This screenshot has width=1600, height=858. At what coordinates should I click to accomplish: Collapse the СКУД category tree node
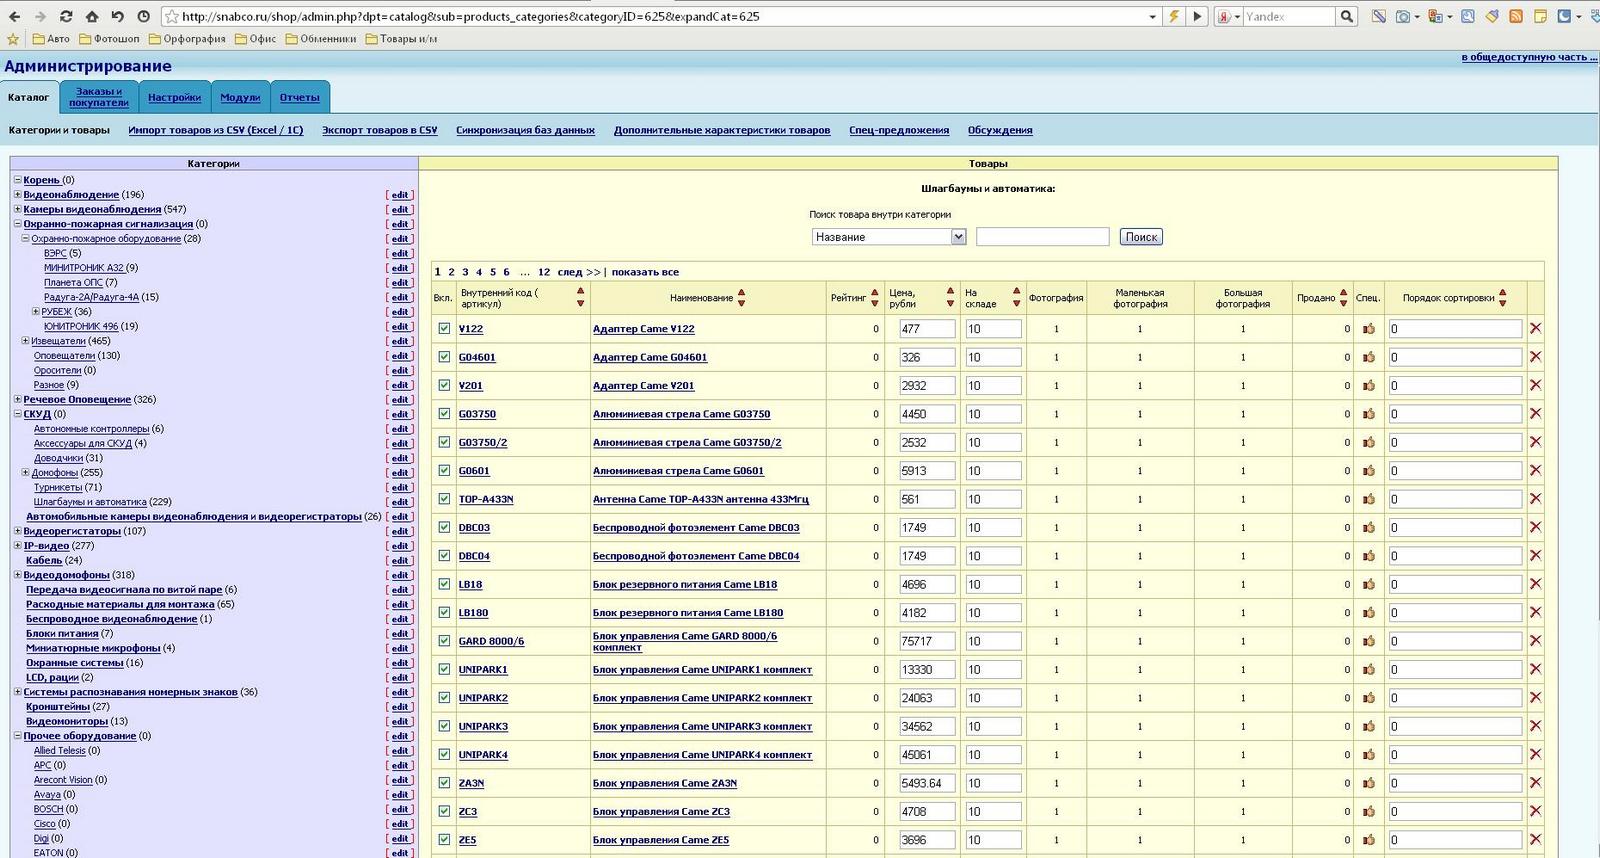(x=17, y=414)
